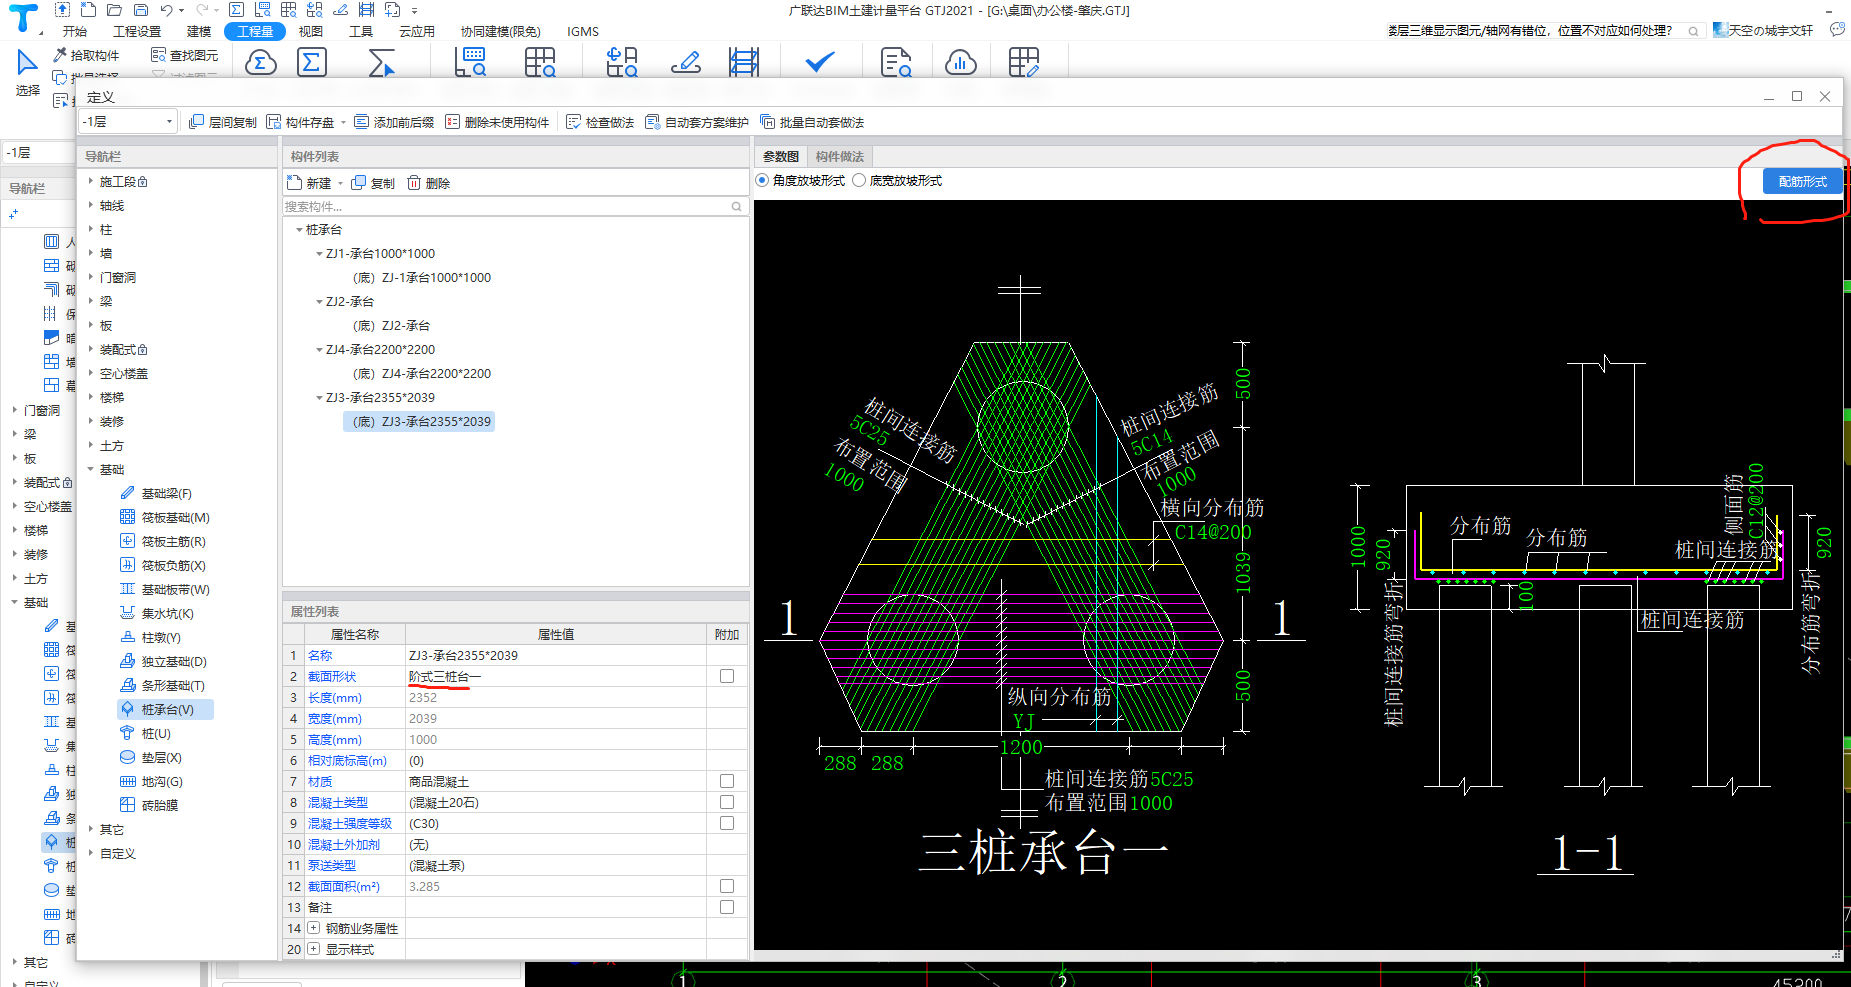1851x987 pixels.
Task: Expand the 柱 category in navigation bar
Action: point(91,229)
